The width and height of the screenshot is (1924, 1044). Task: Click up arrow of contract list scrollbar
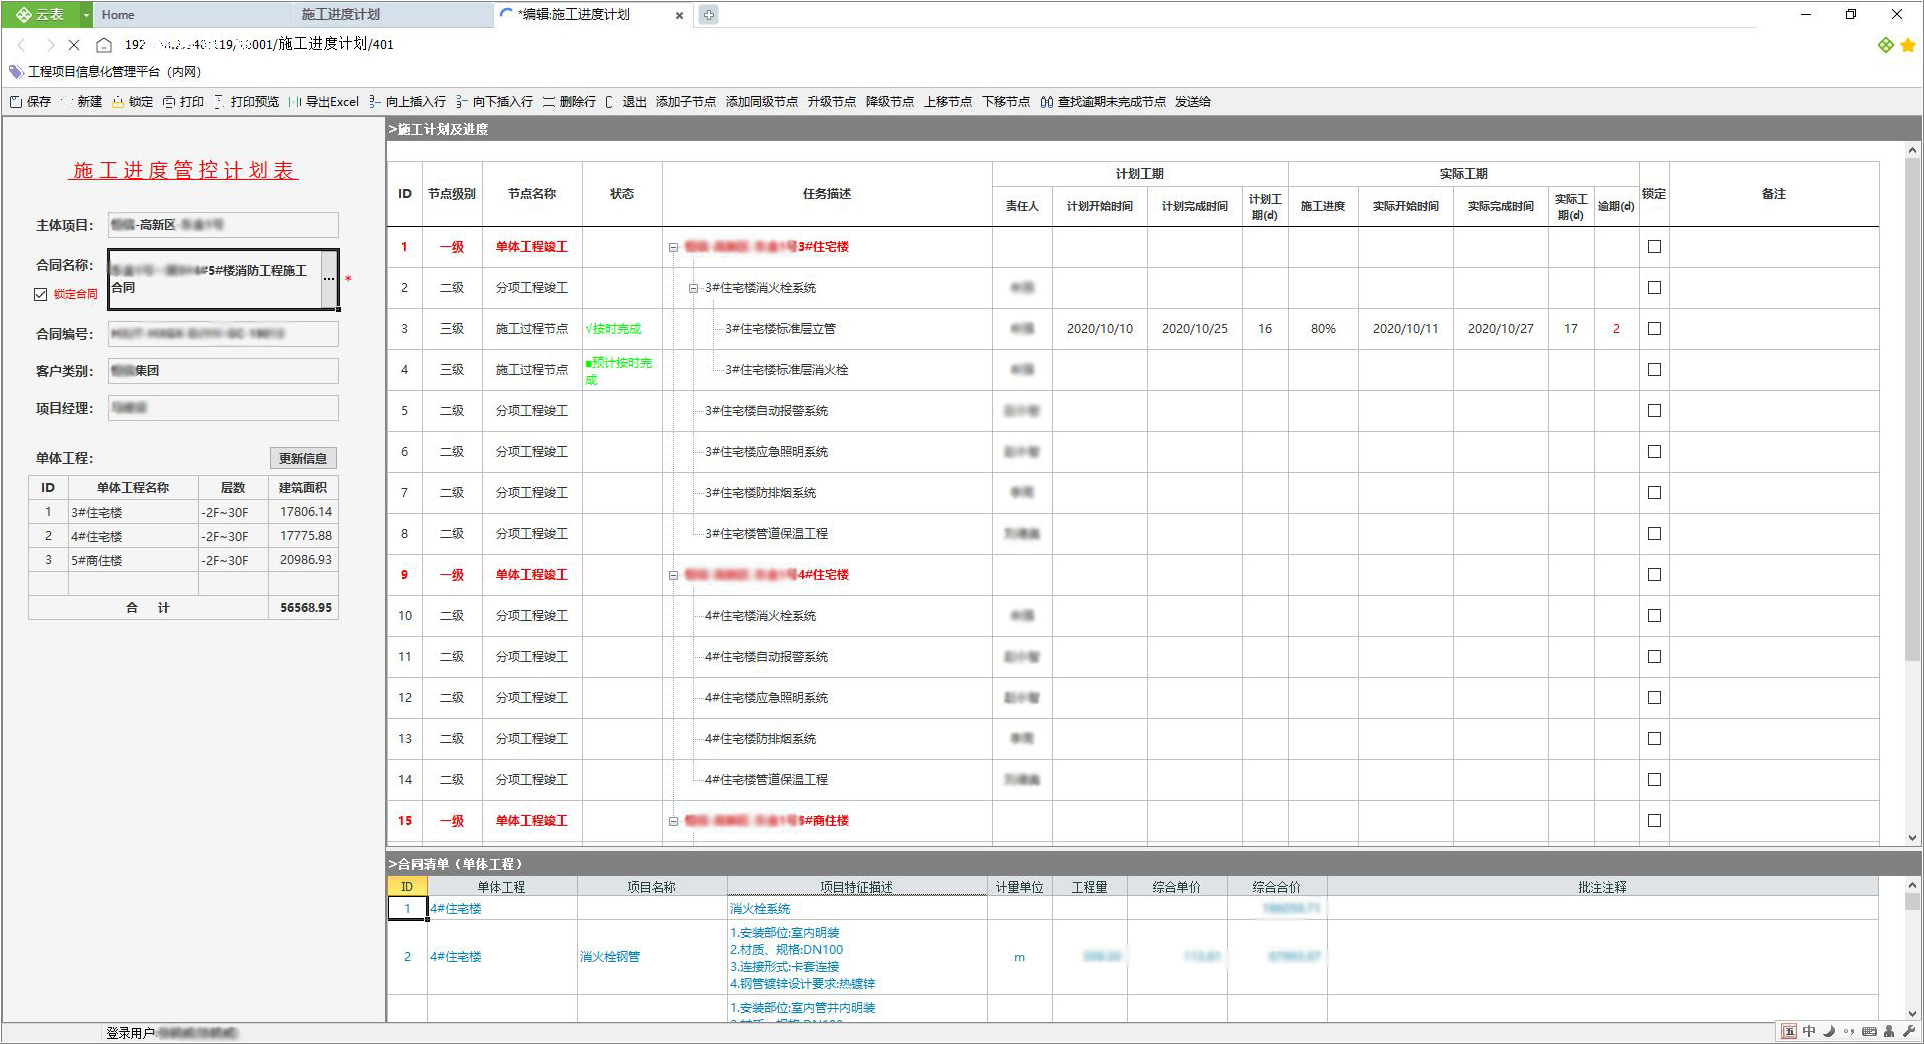(x=1912, y=886)
